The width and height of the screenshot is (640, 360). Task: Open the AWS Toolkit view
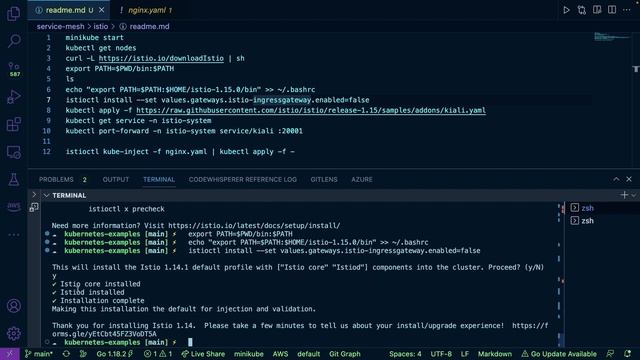[x=13, y=207]
